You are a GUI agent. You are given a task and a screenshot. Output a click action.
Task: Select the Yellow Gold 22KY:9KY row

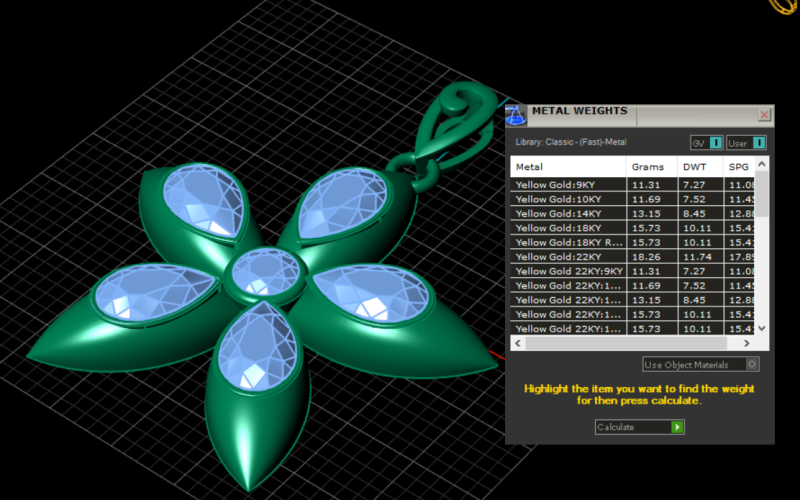click(x=632, y=271)
